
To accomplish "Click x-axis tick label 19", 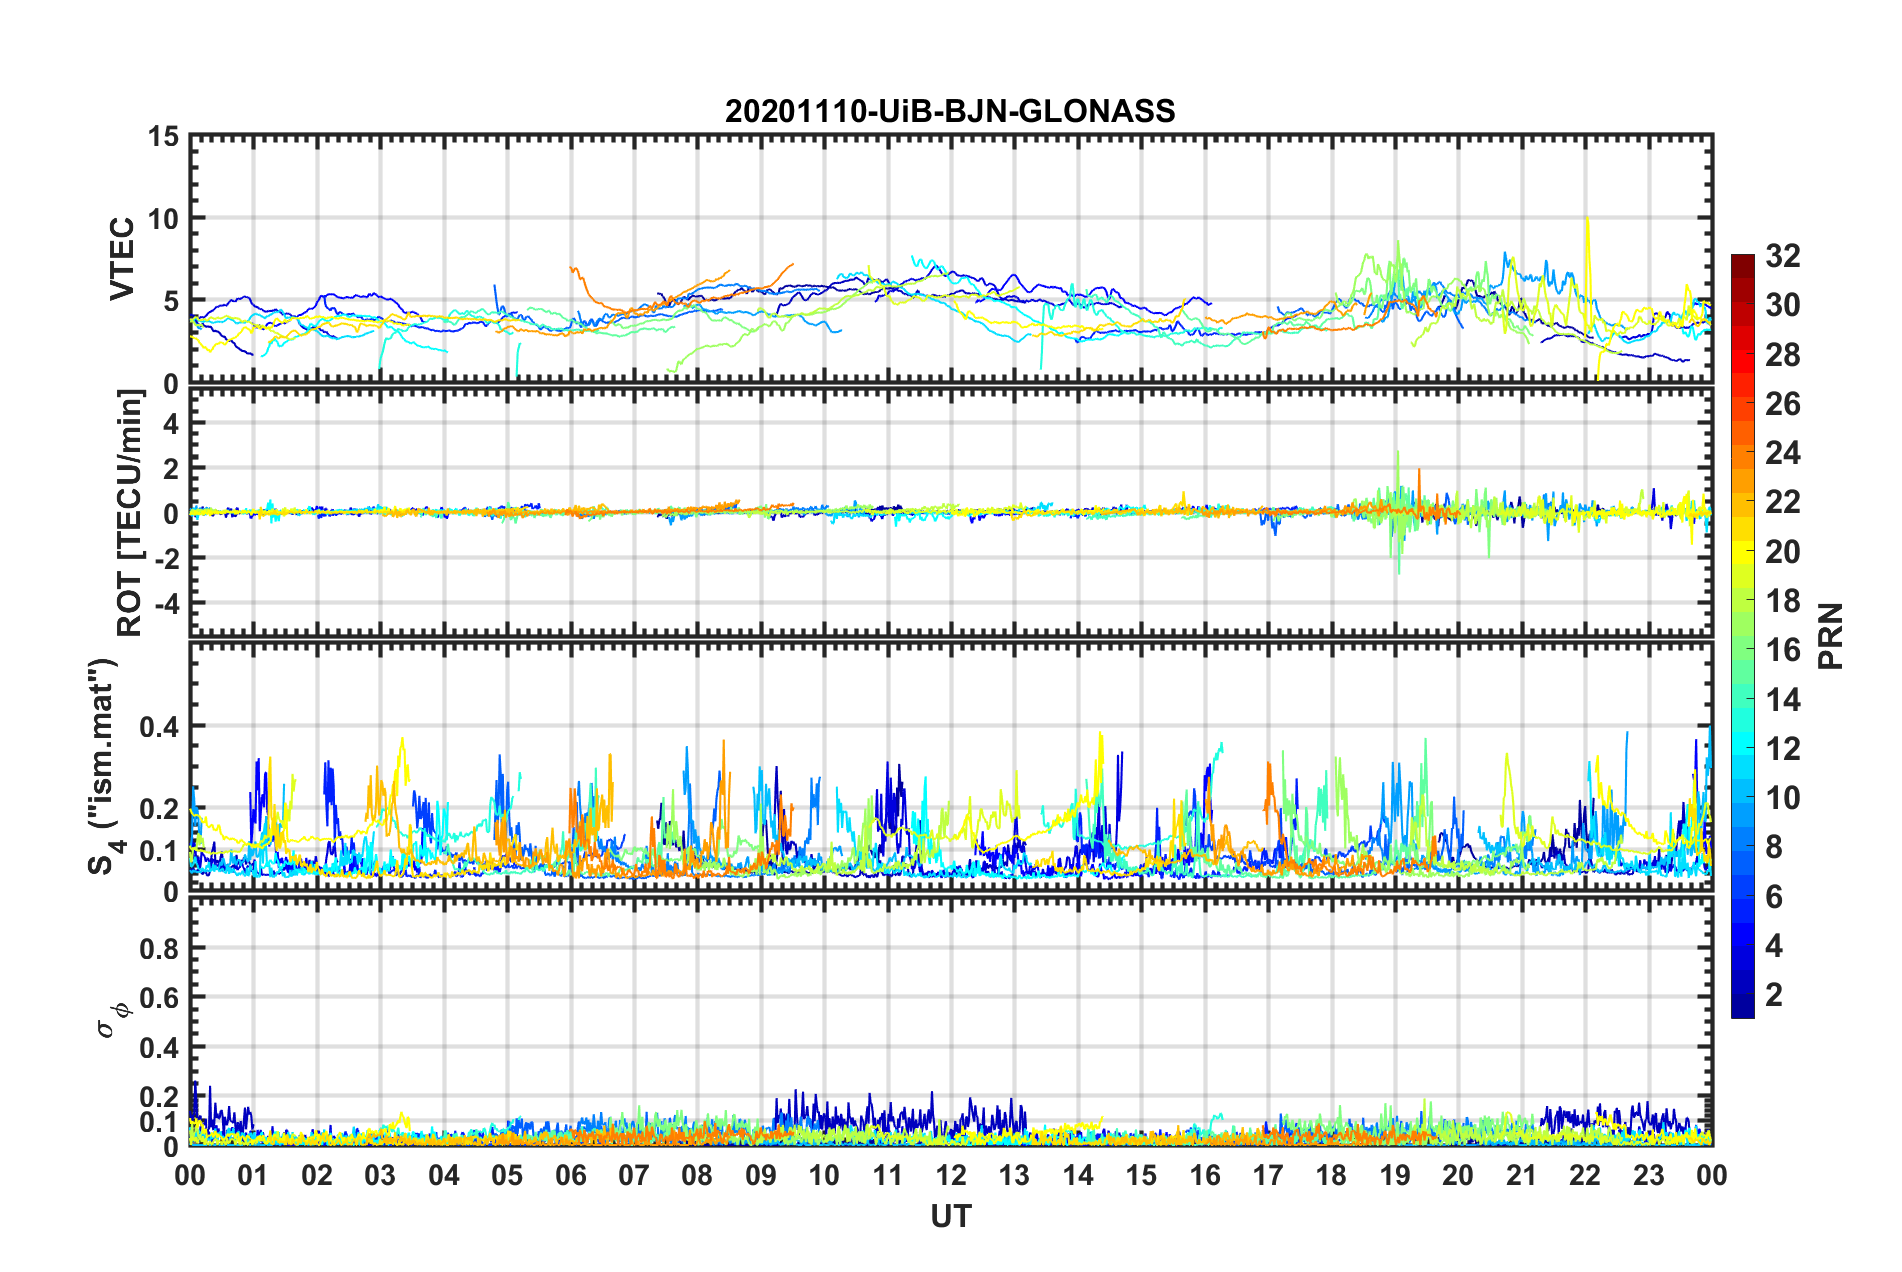I will (x=1395, y=1176).
